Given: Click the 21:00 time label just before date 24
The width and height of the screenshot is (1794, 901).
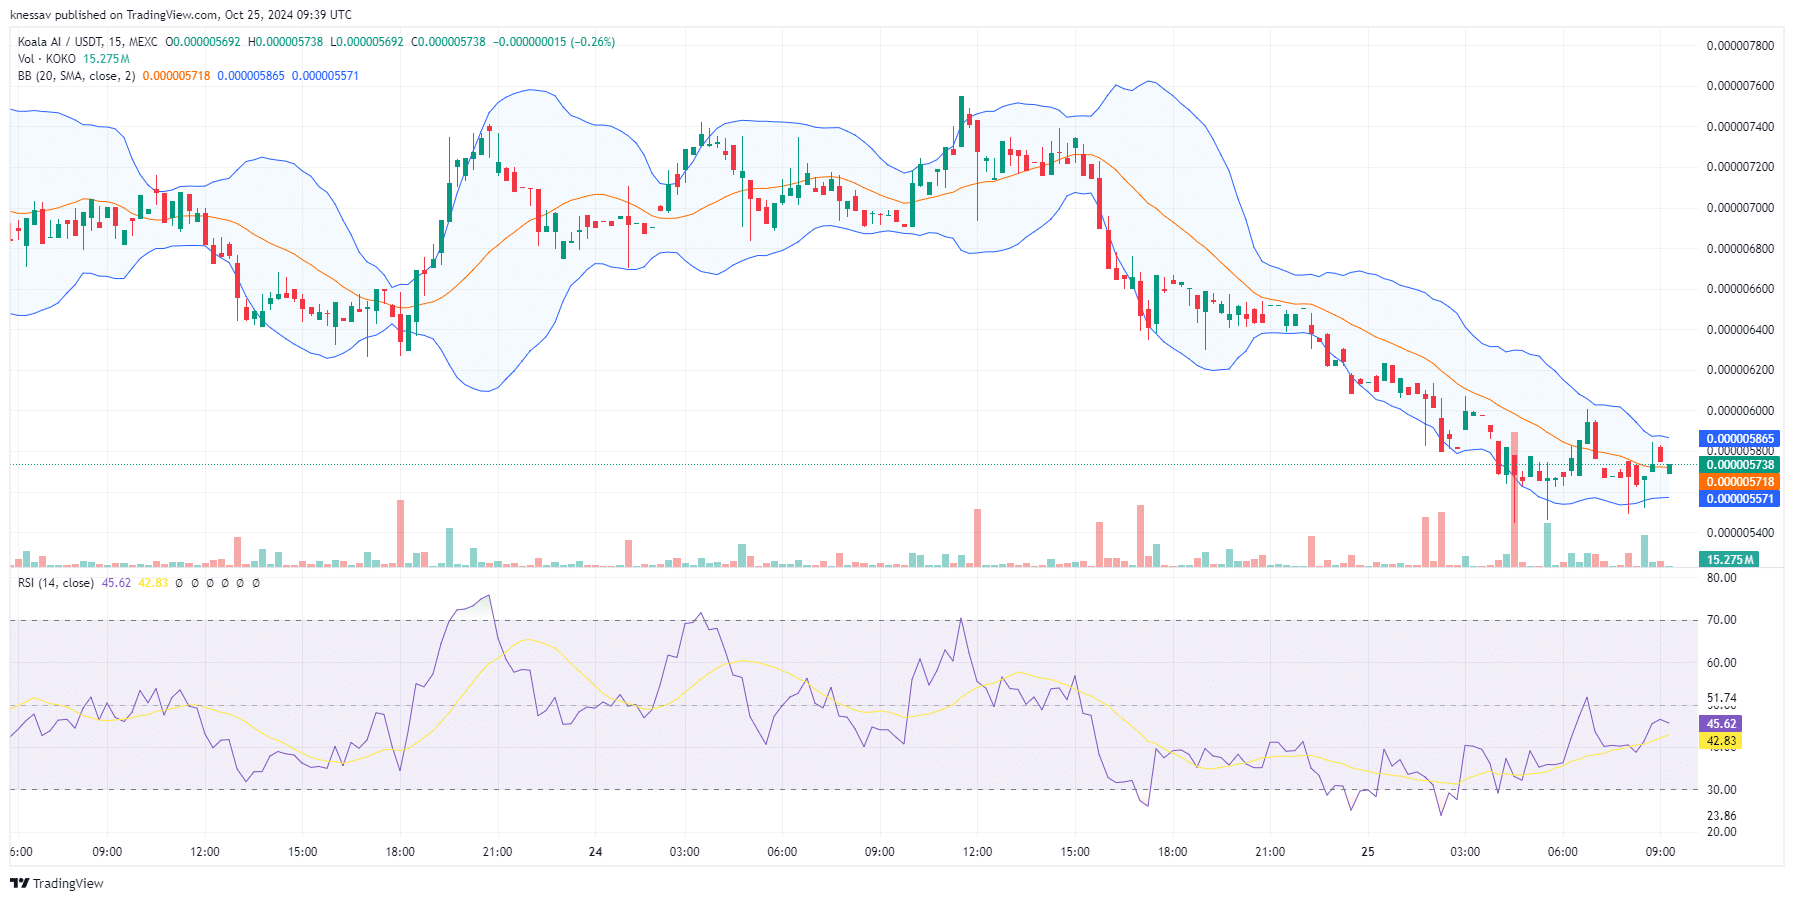Looking at the screenshot, I should tap(497, 852).
